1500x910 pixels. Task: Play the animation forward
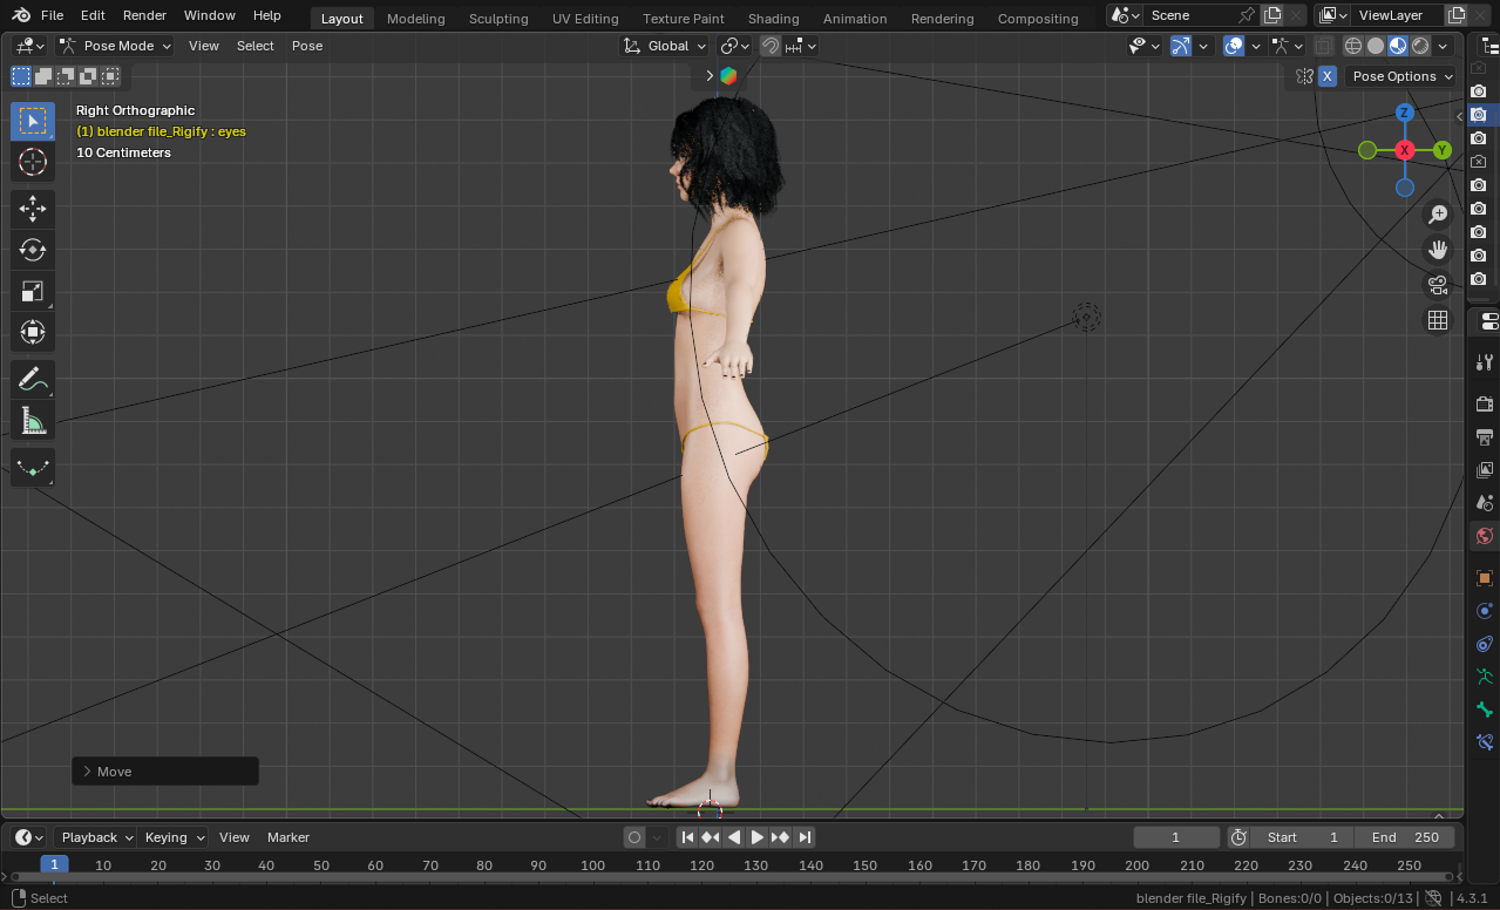pos(757,838)
